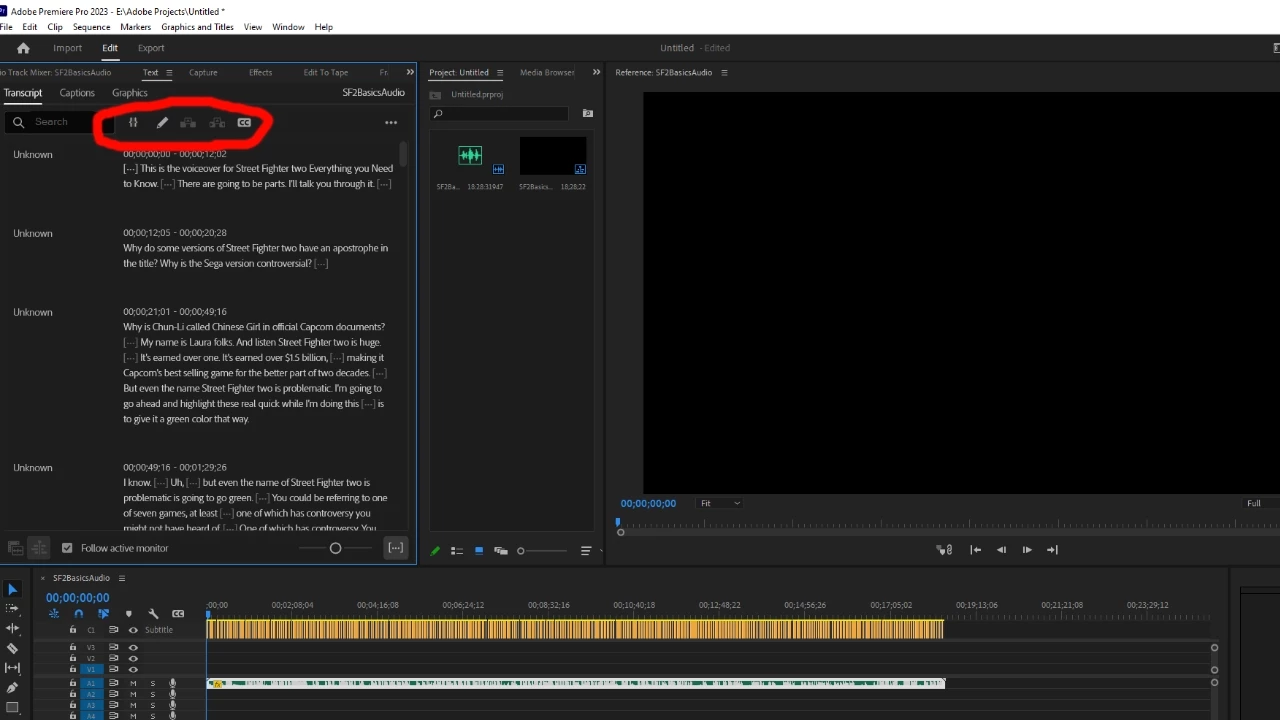The height and width of the screenshot is (720, 1280).
Task: Enable Follow active monitor checkbox
Action: pos(67,548)
